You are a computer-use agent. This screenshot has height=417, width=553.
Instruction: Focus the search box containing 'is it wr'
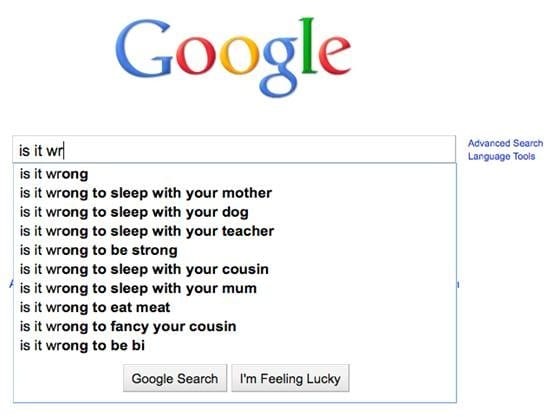pyautogui.click(x=234, y=150)
